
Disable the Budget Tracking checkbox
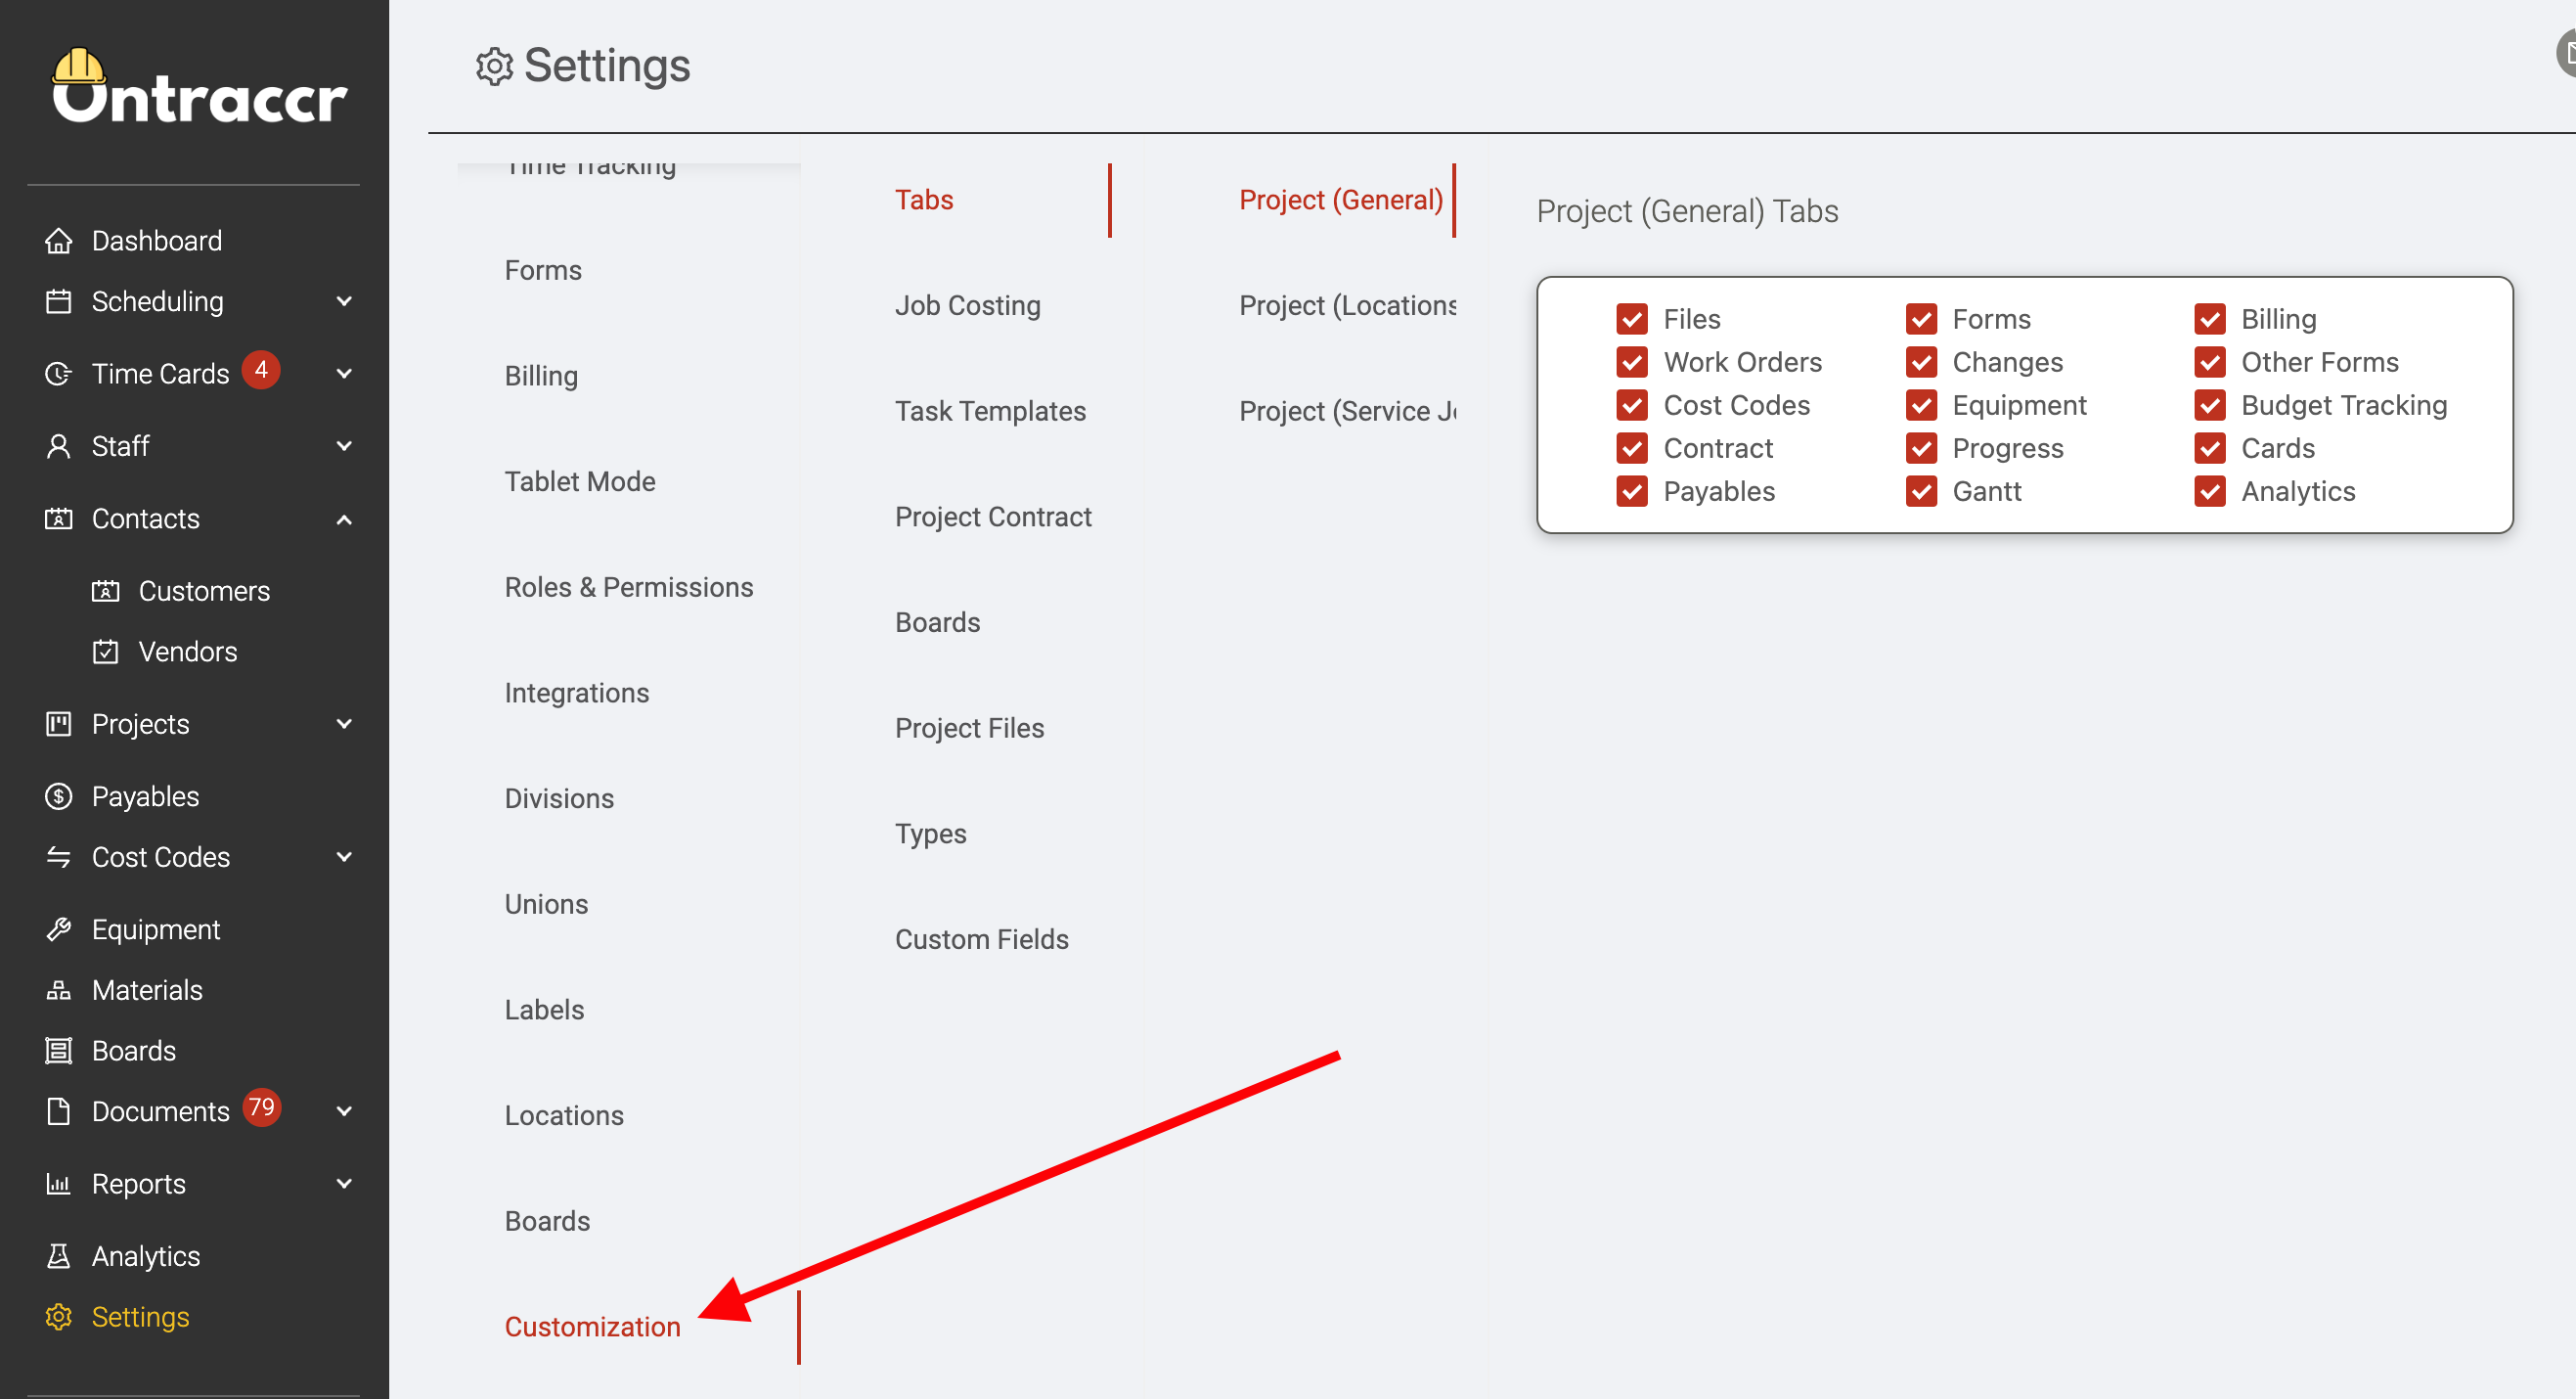click(x=2210, y=405)
